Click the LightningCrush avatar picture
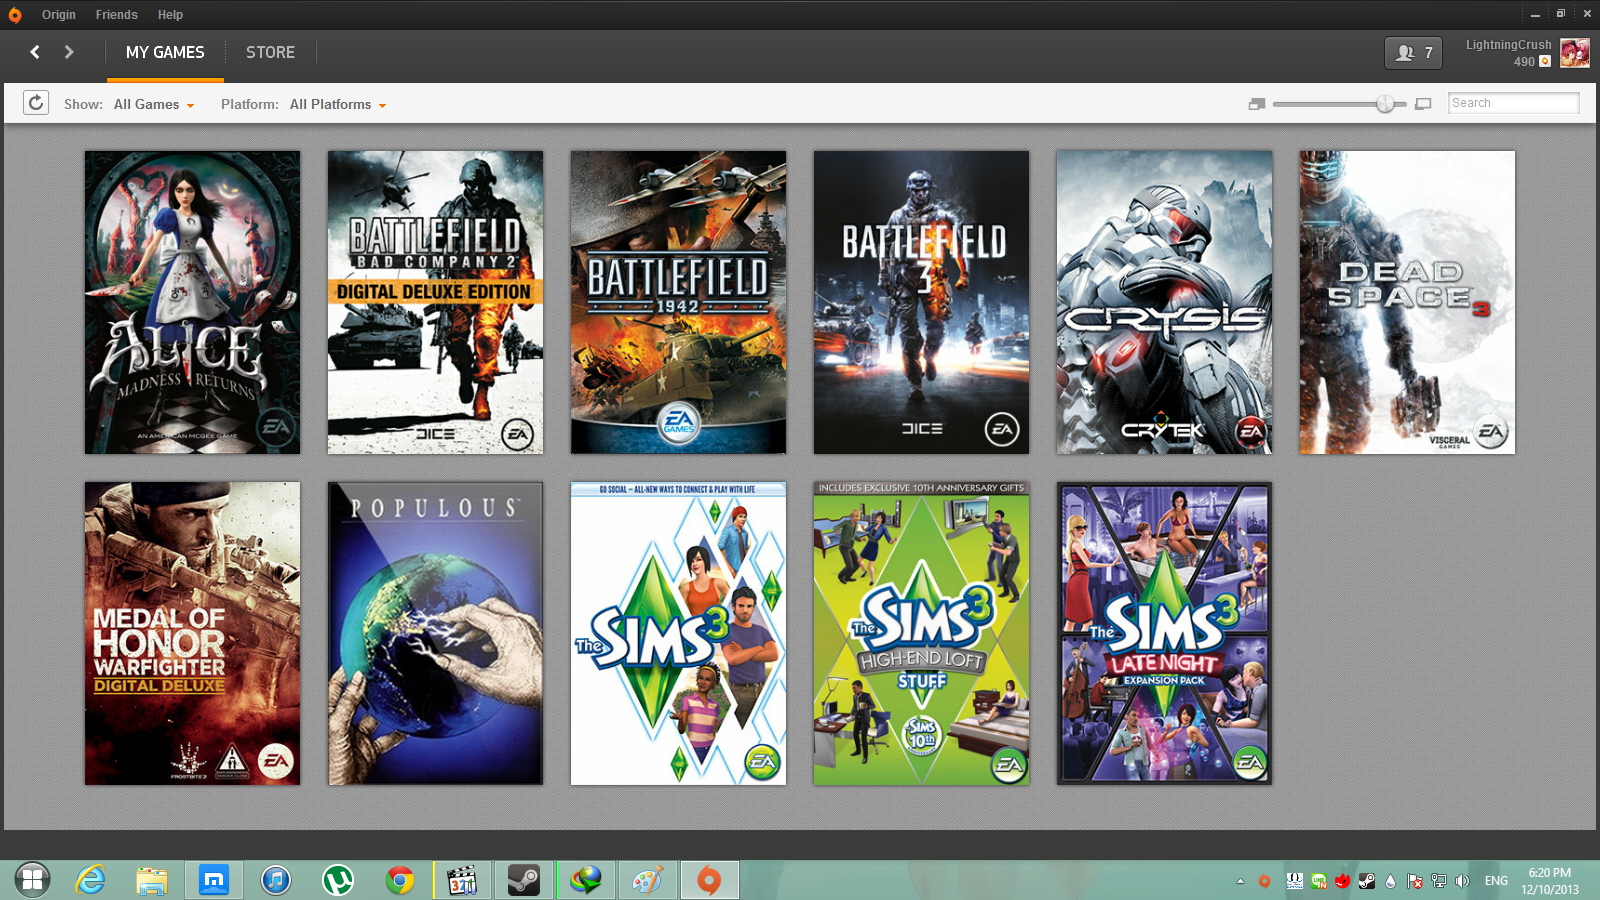 (x=1575, y=53)
